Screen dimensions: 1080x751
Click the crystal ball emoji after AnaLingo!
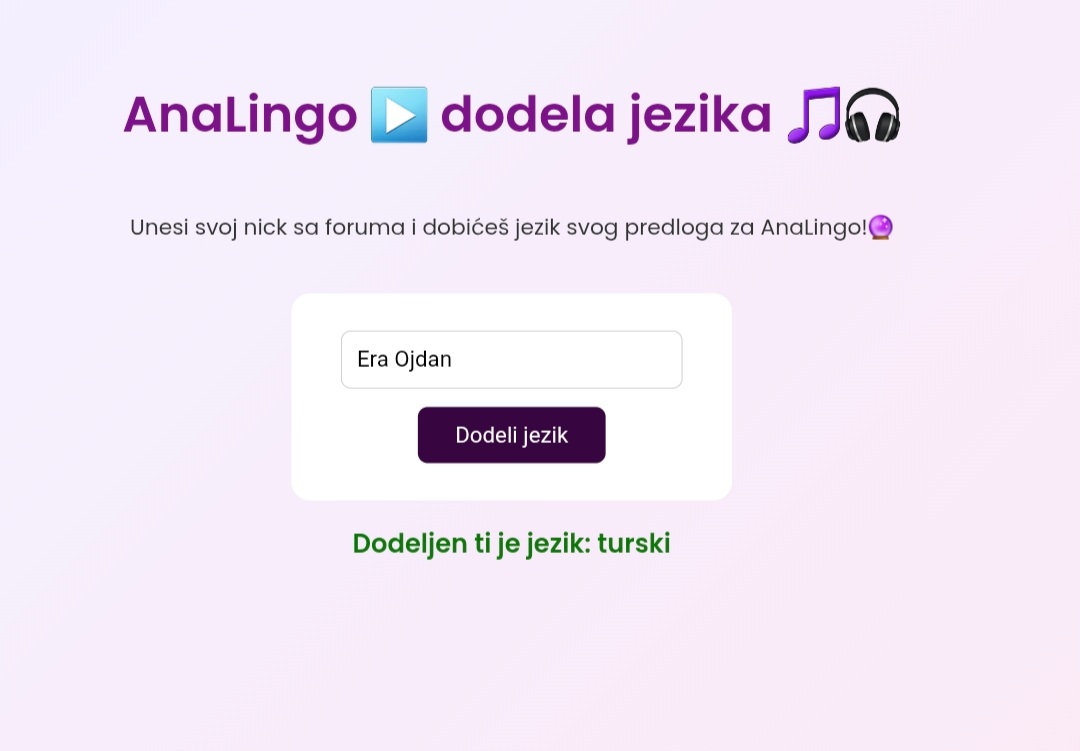pyautogui.click(x=880, y=227)
